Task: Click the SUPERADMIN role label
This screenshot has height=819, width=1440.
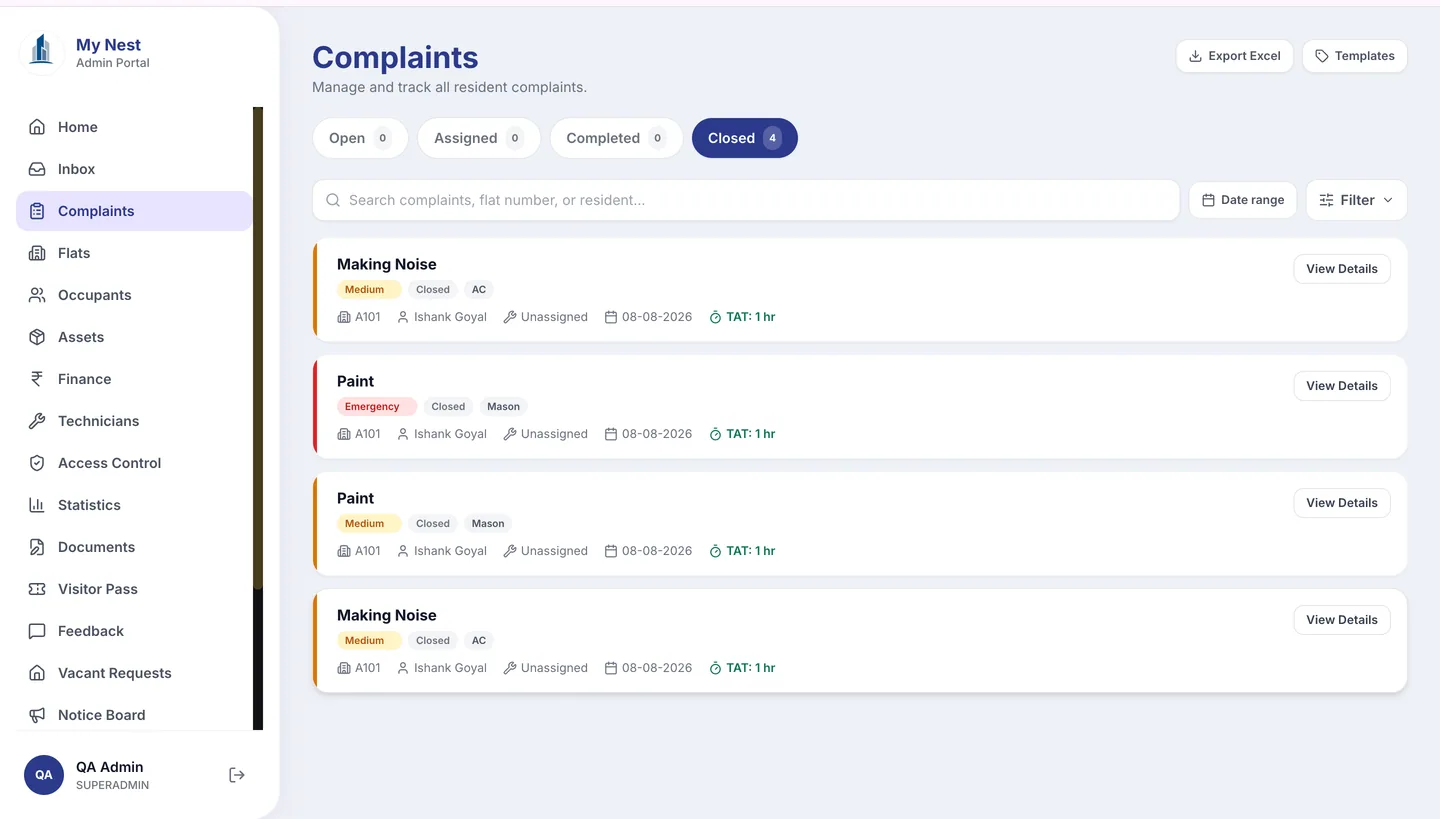Action: click(112, 786)
